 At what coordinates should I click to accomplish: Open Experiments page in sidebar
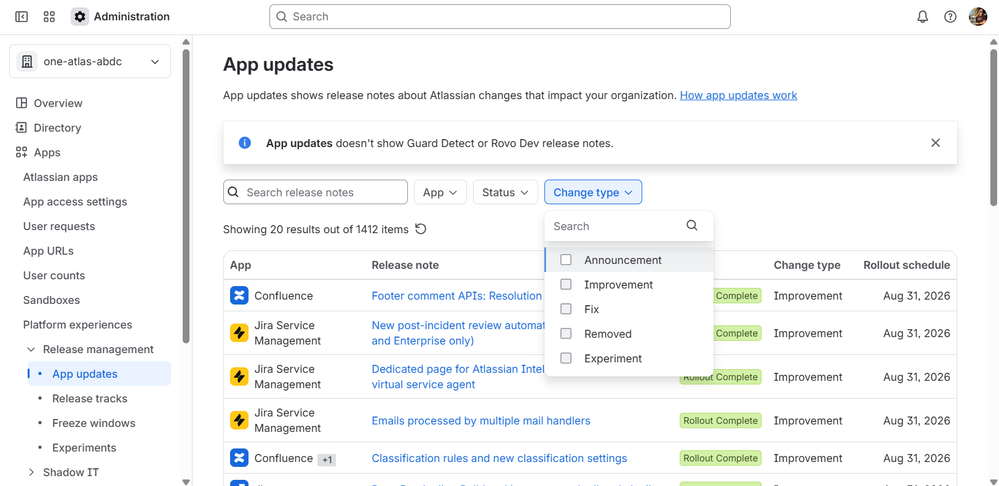coord(84,448)
